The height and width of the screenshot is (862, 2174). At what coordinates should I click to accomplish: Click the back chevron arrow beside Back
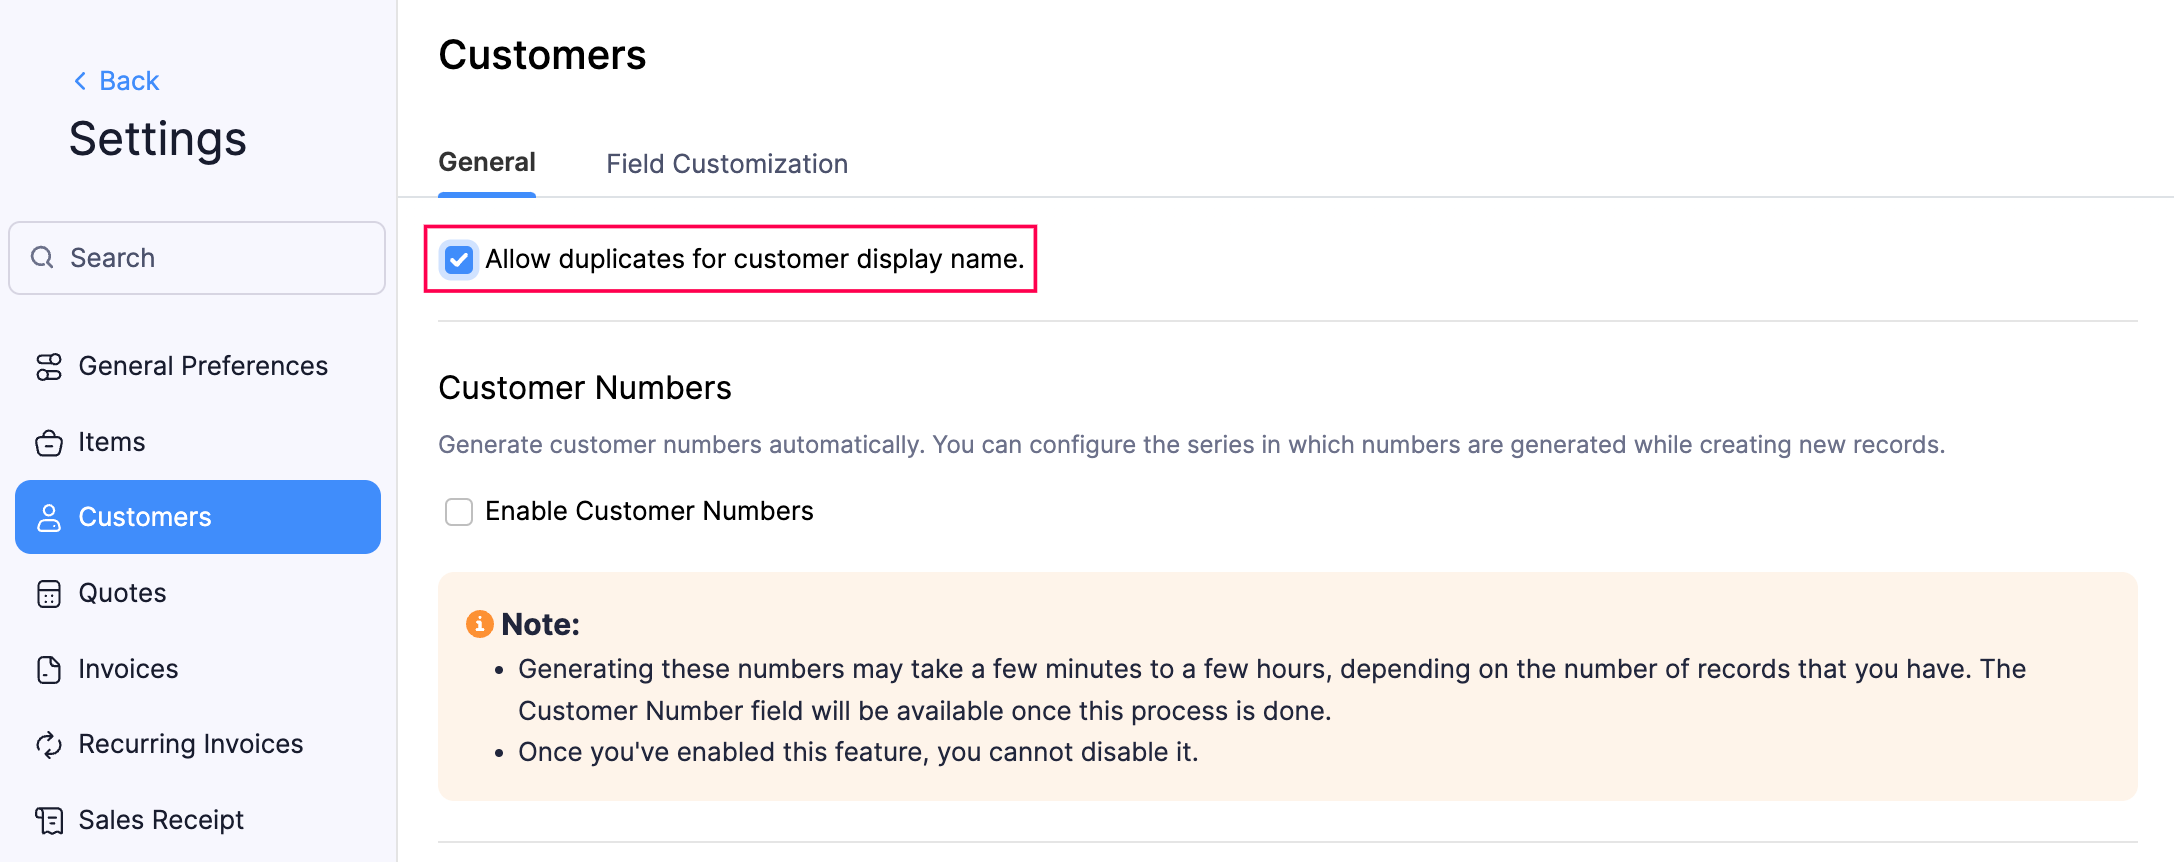(x=80, y=80)
